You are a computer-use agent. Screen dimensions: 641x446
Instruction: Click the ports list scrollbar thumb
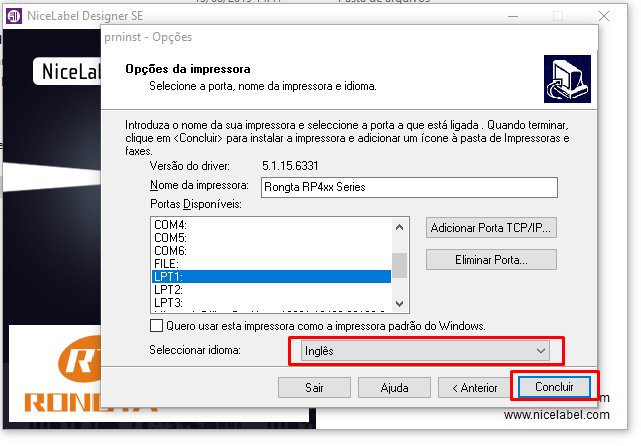[399, 265]
